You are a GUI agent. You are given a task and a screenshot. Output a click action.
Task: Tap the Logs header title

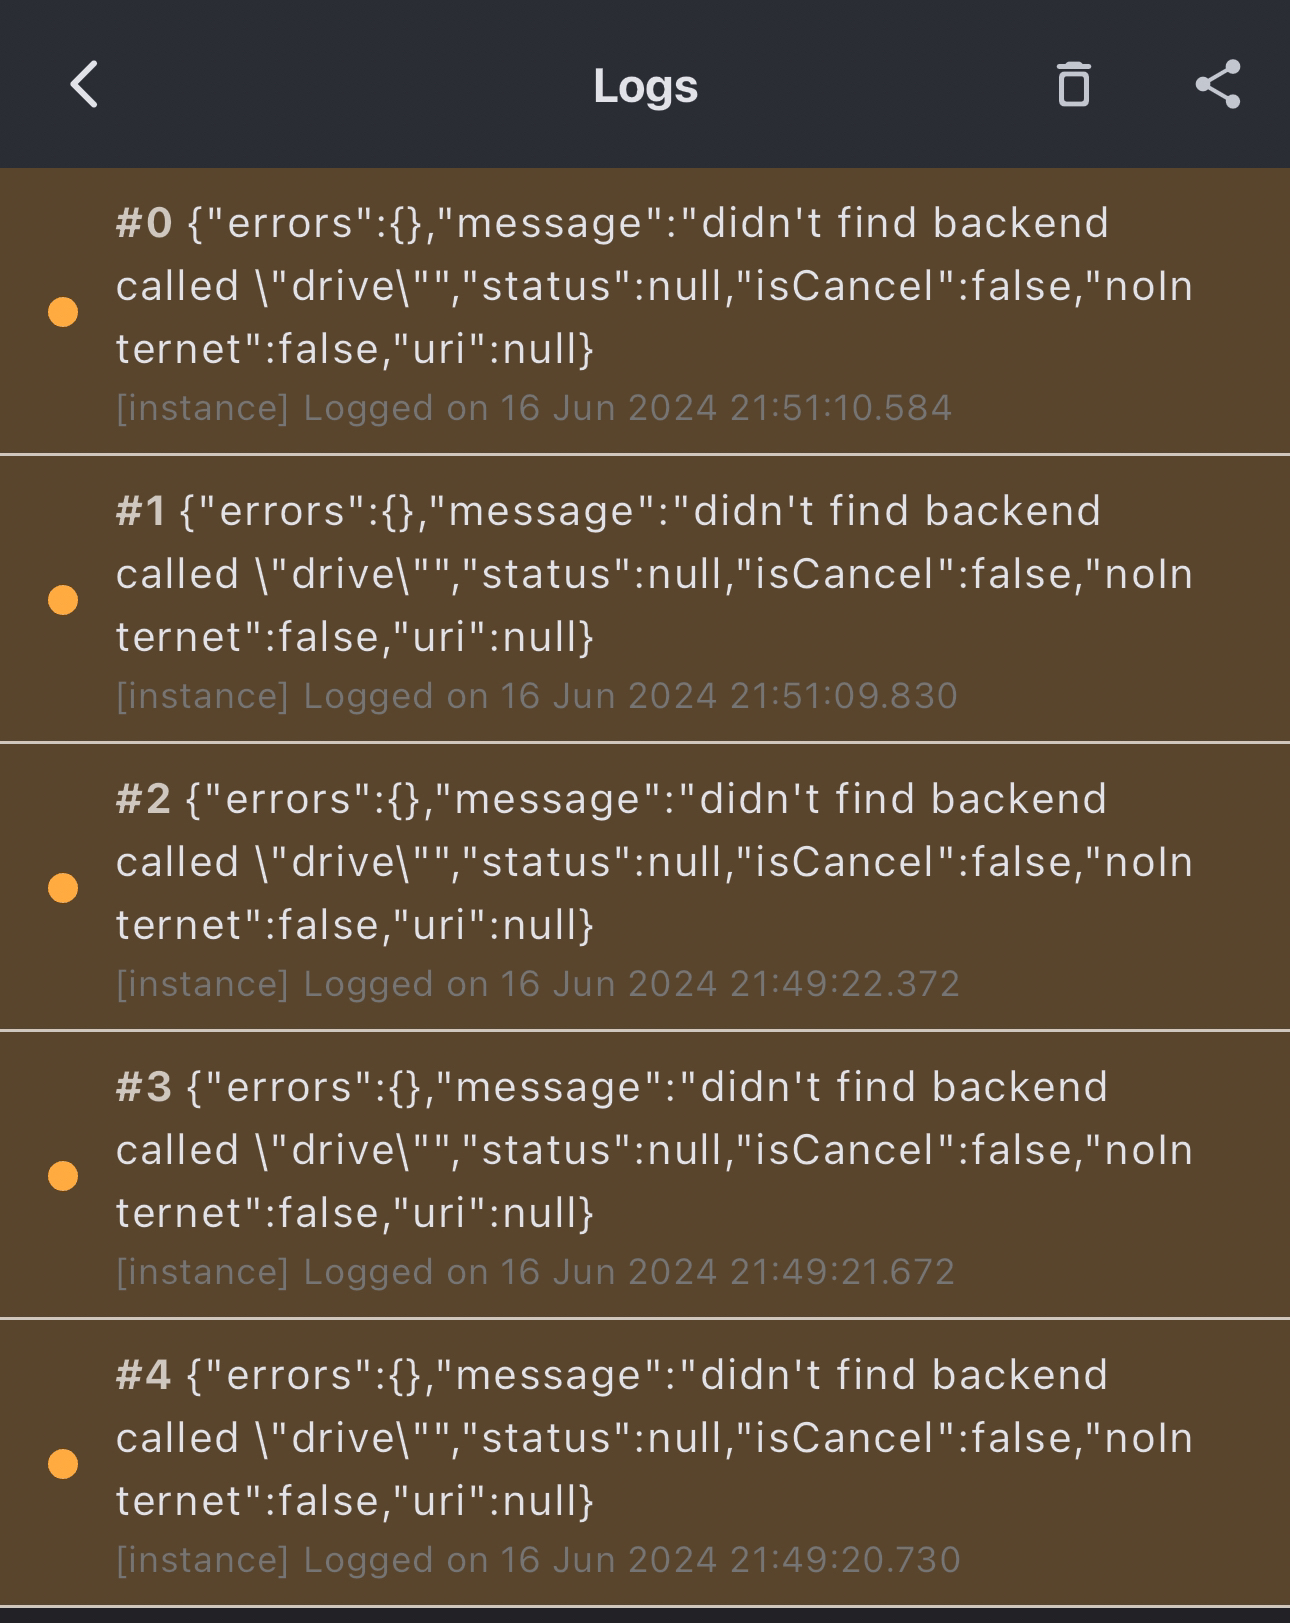click(645, 86)
